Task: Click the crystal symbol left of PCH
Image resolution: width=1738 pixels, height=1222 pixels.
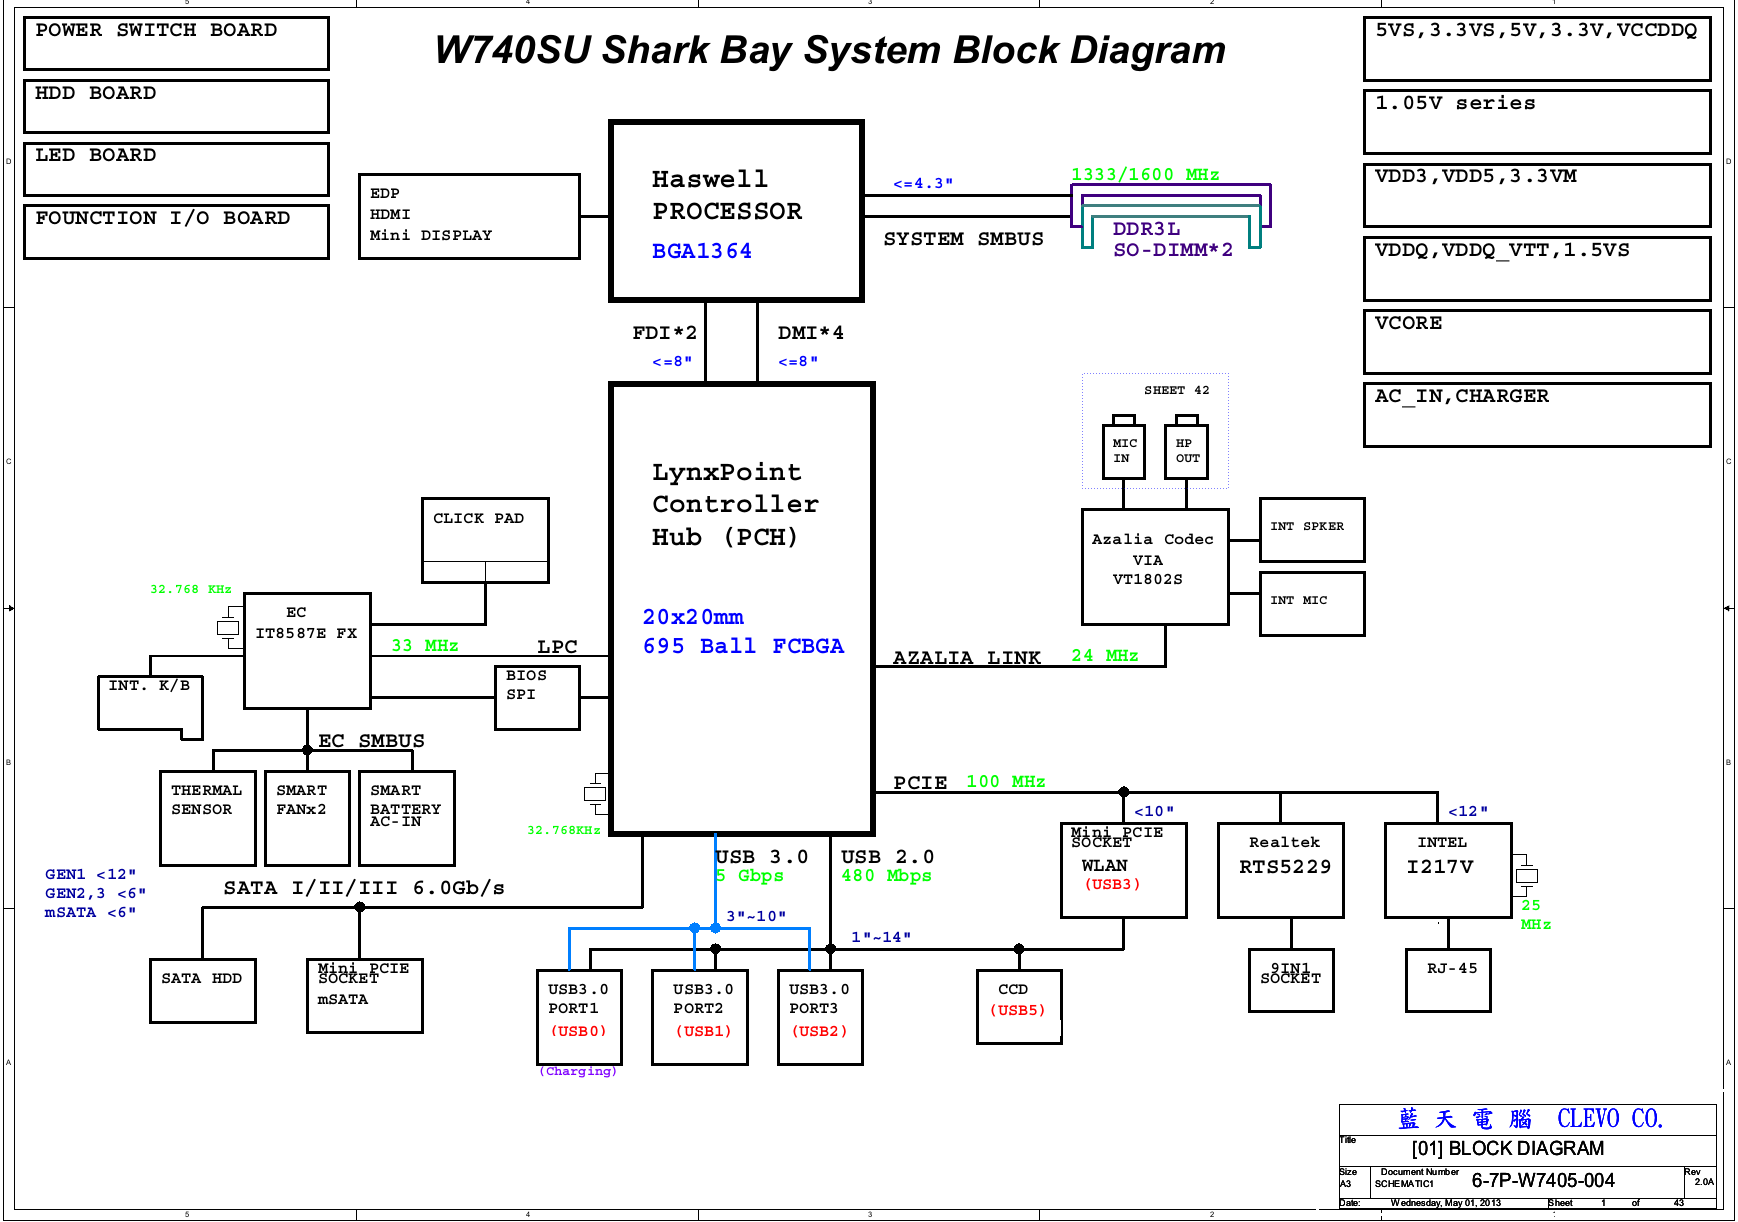Action: (595, 793)
